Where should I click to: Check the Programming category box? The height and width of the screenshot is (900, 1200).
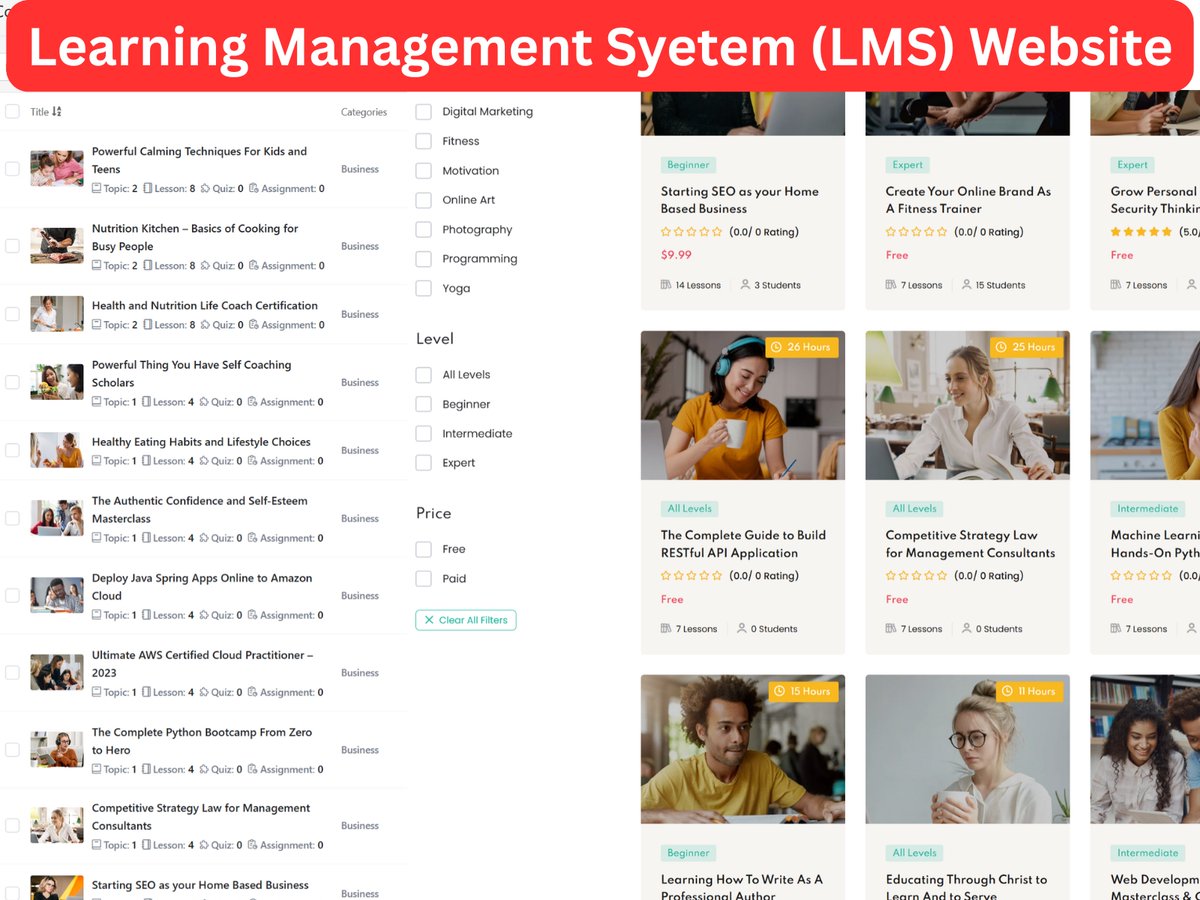click(424, 259)
